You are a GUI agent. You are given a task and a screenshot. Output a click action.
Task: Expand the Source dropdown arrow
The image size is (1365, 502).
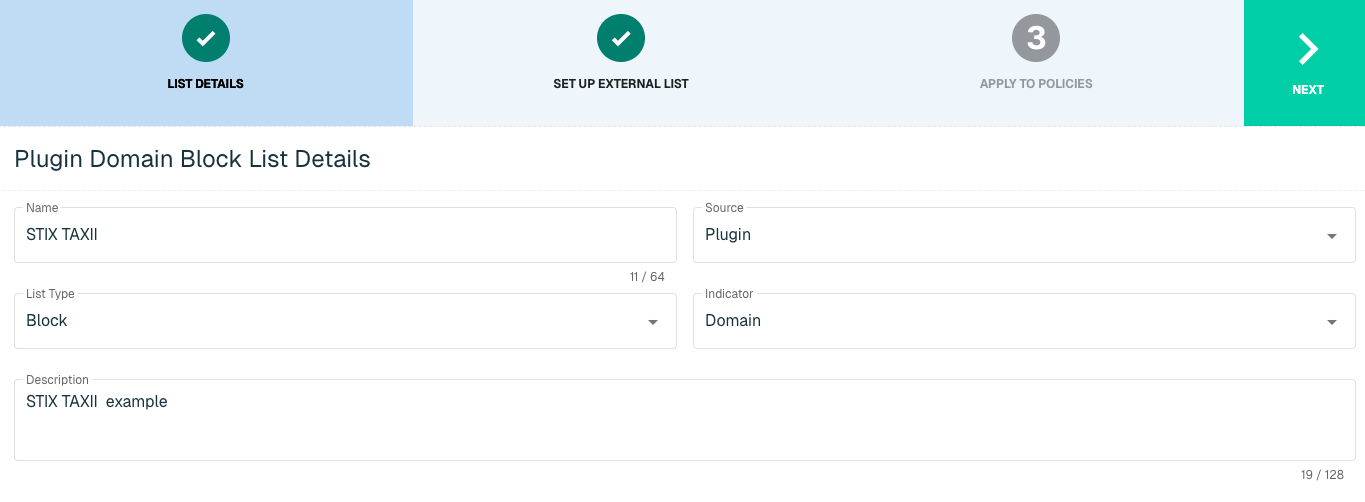(x=1331, y=236)
